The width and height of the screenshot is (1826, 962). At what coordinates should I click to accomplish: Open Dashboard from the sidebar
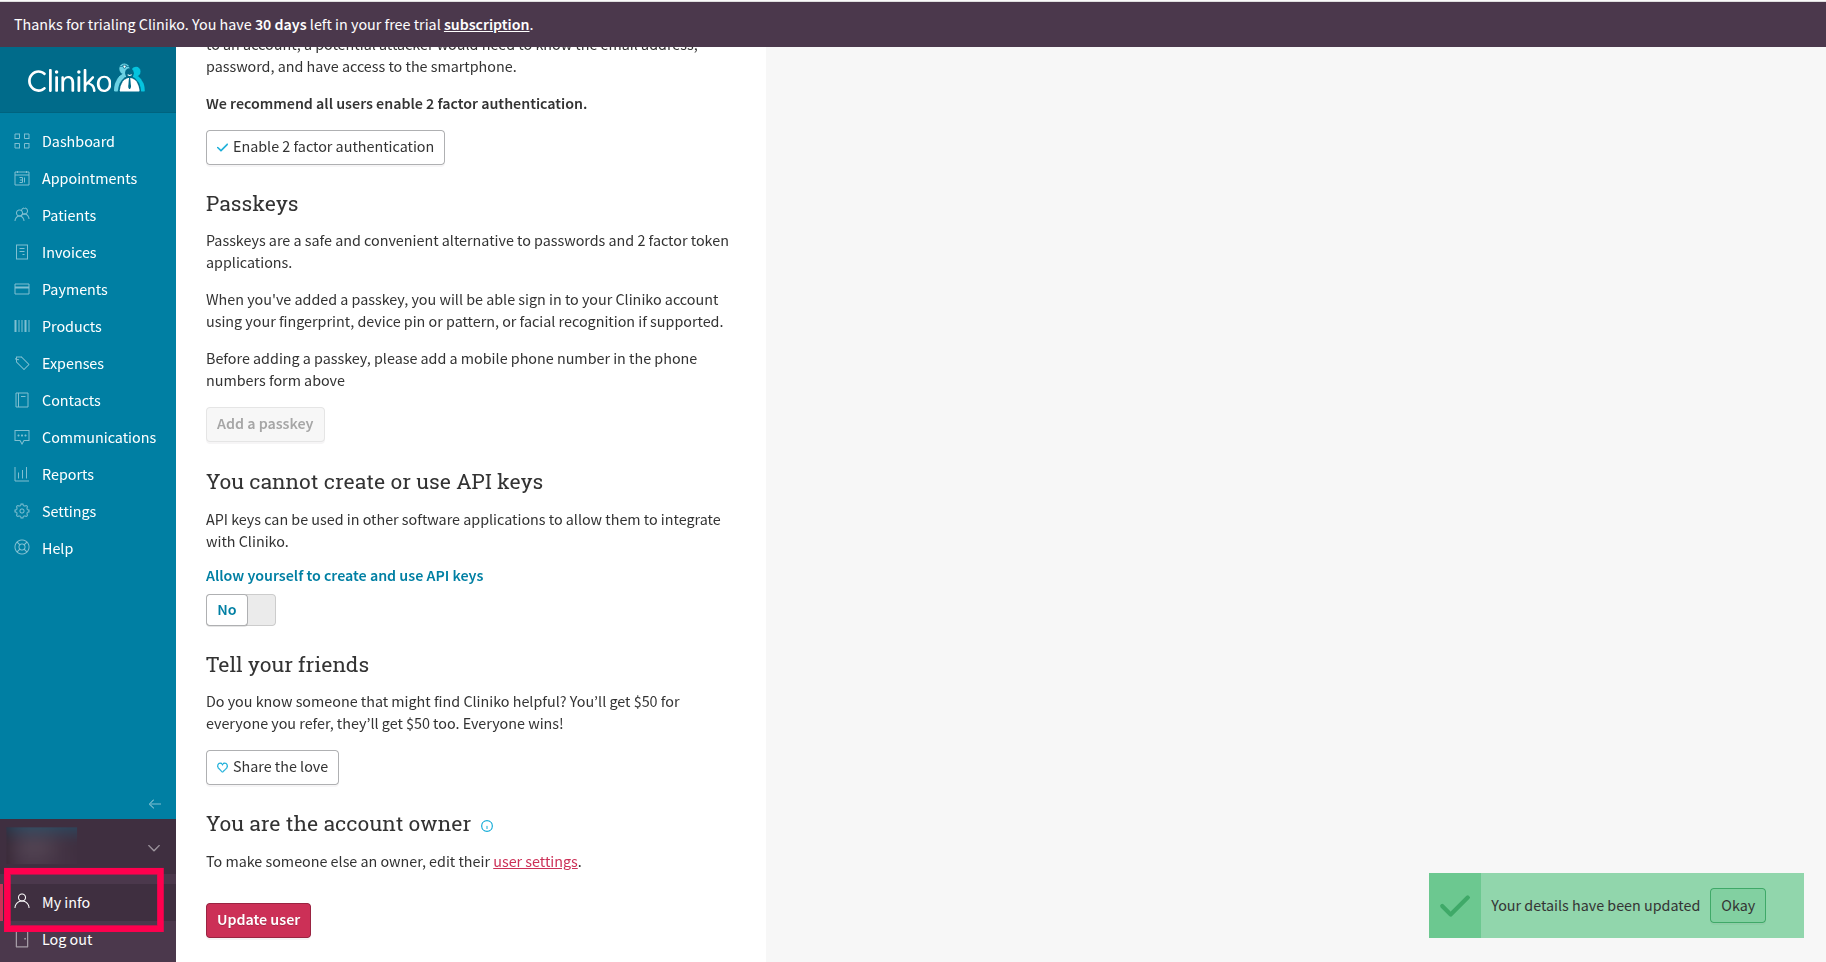pyautogui.click(x=88, y=142)
